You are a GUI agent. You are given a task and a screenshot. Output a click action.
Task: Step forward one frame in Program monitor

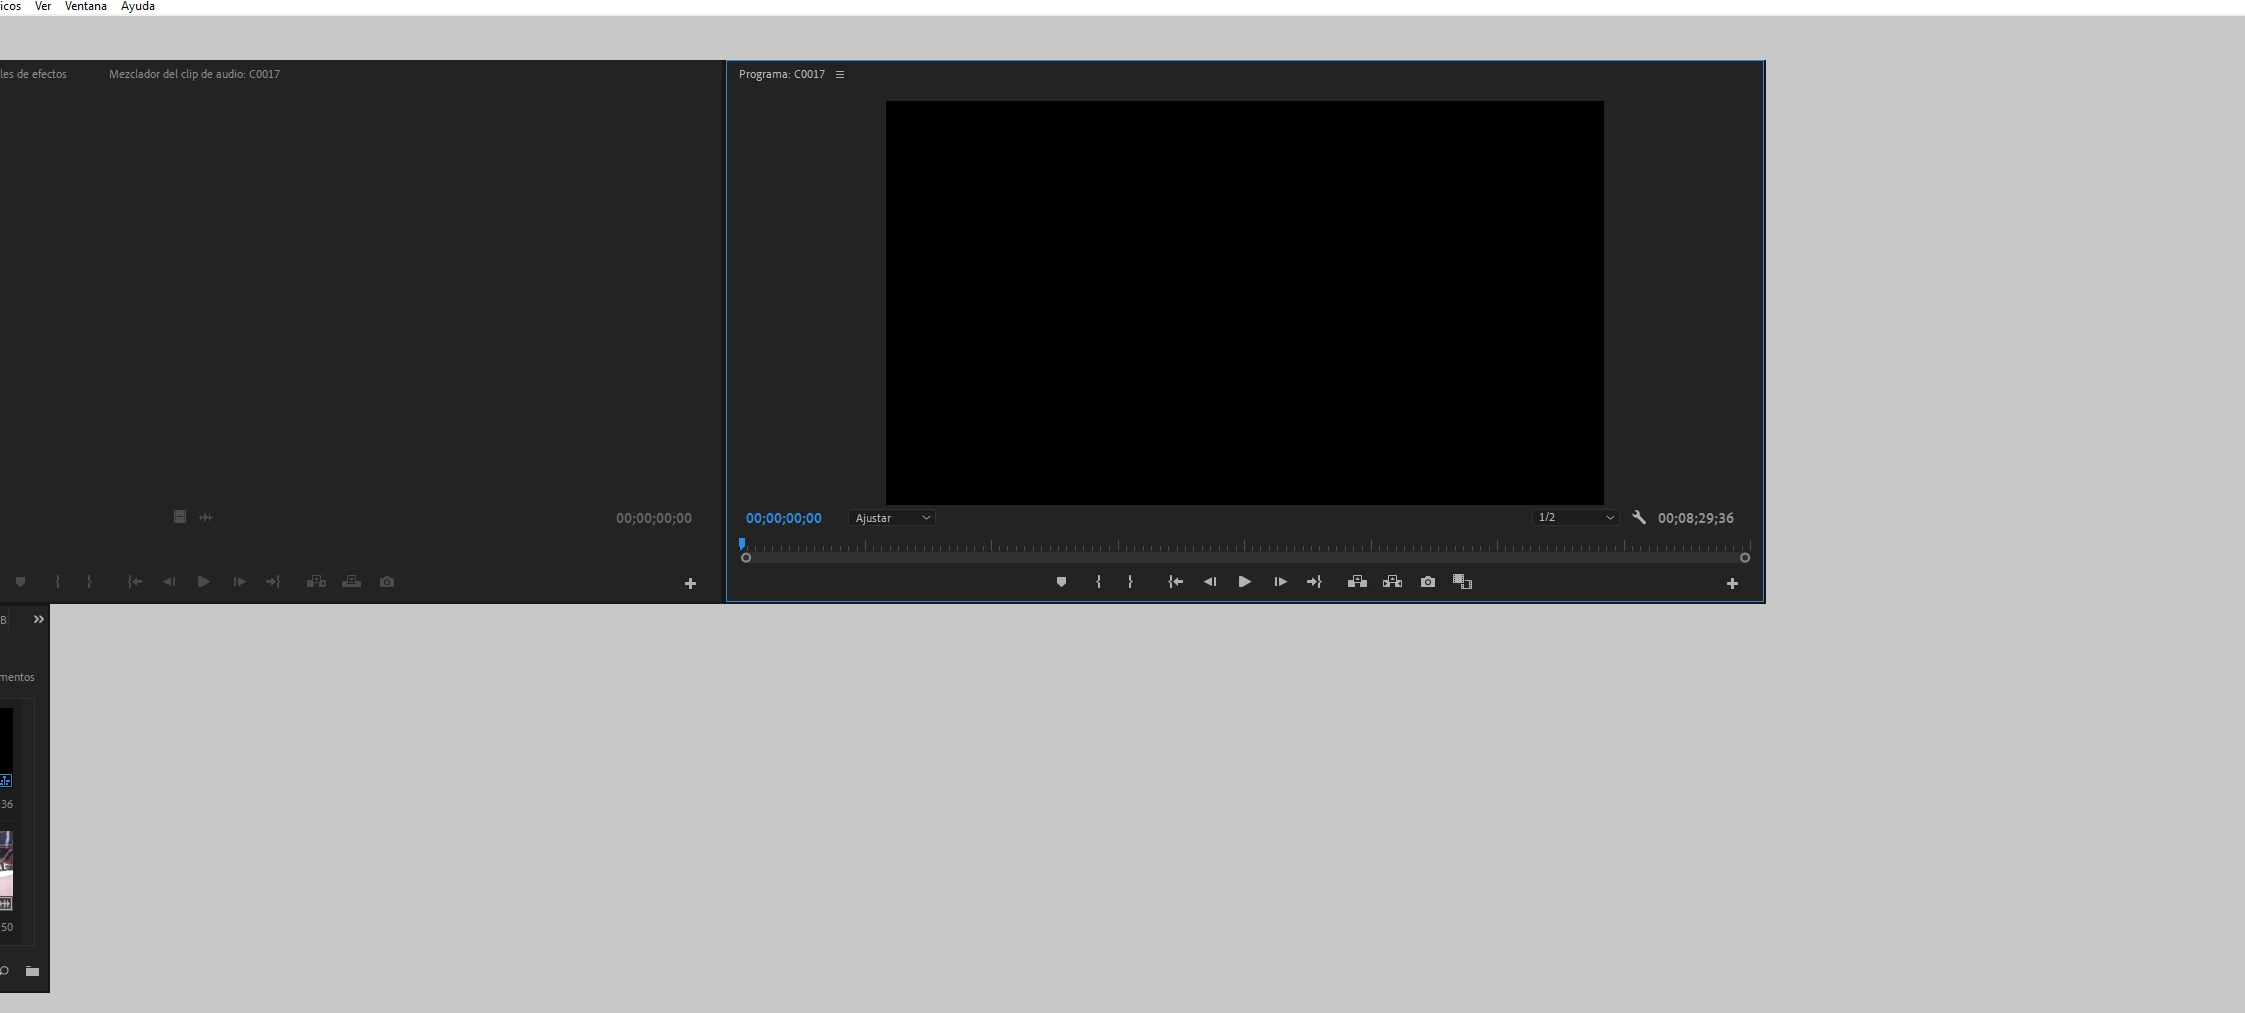[1280, 582]
